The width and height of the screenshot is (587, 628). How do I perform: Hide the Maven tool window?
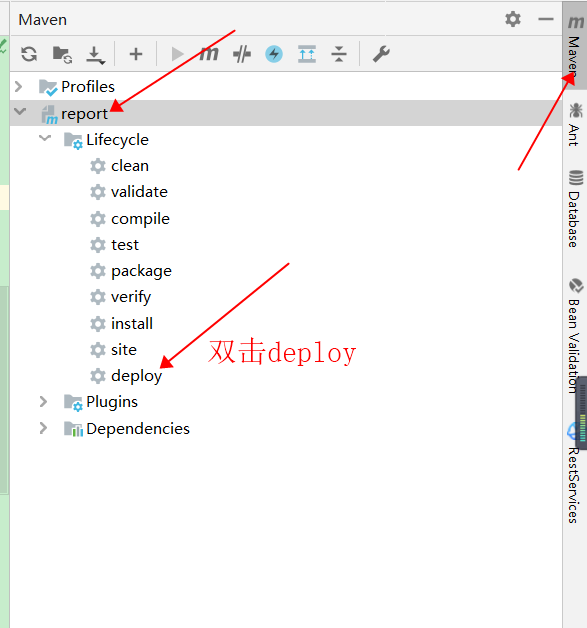(545, 19)
